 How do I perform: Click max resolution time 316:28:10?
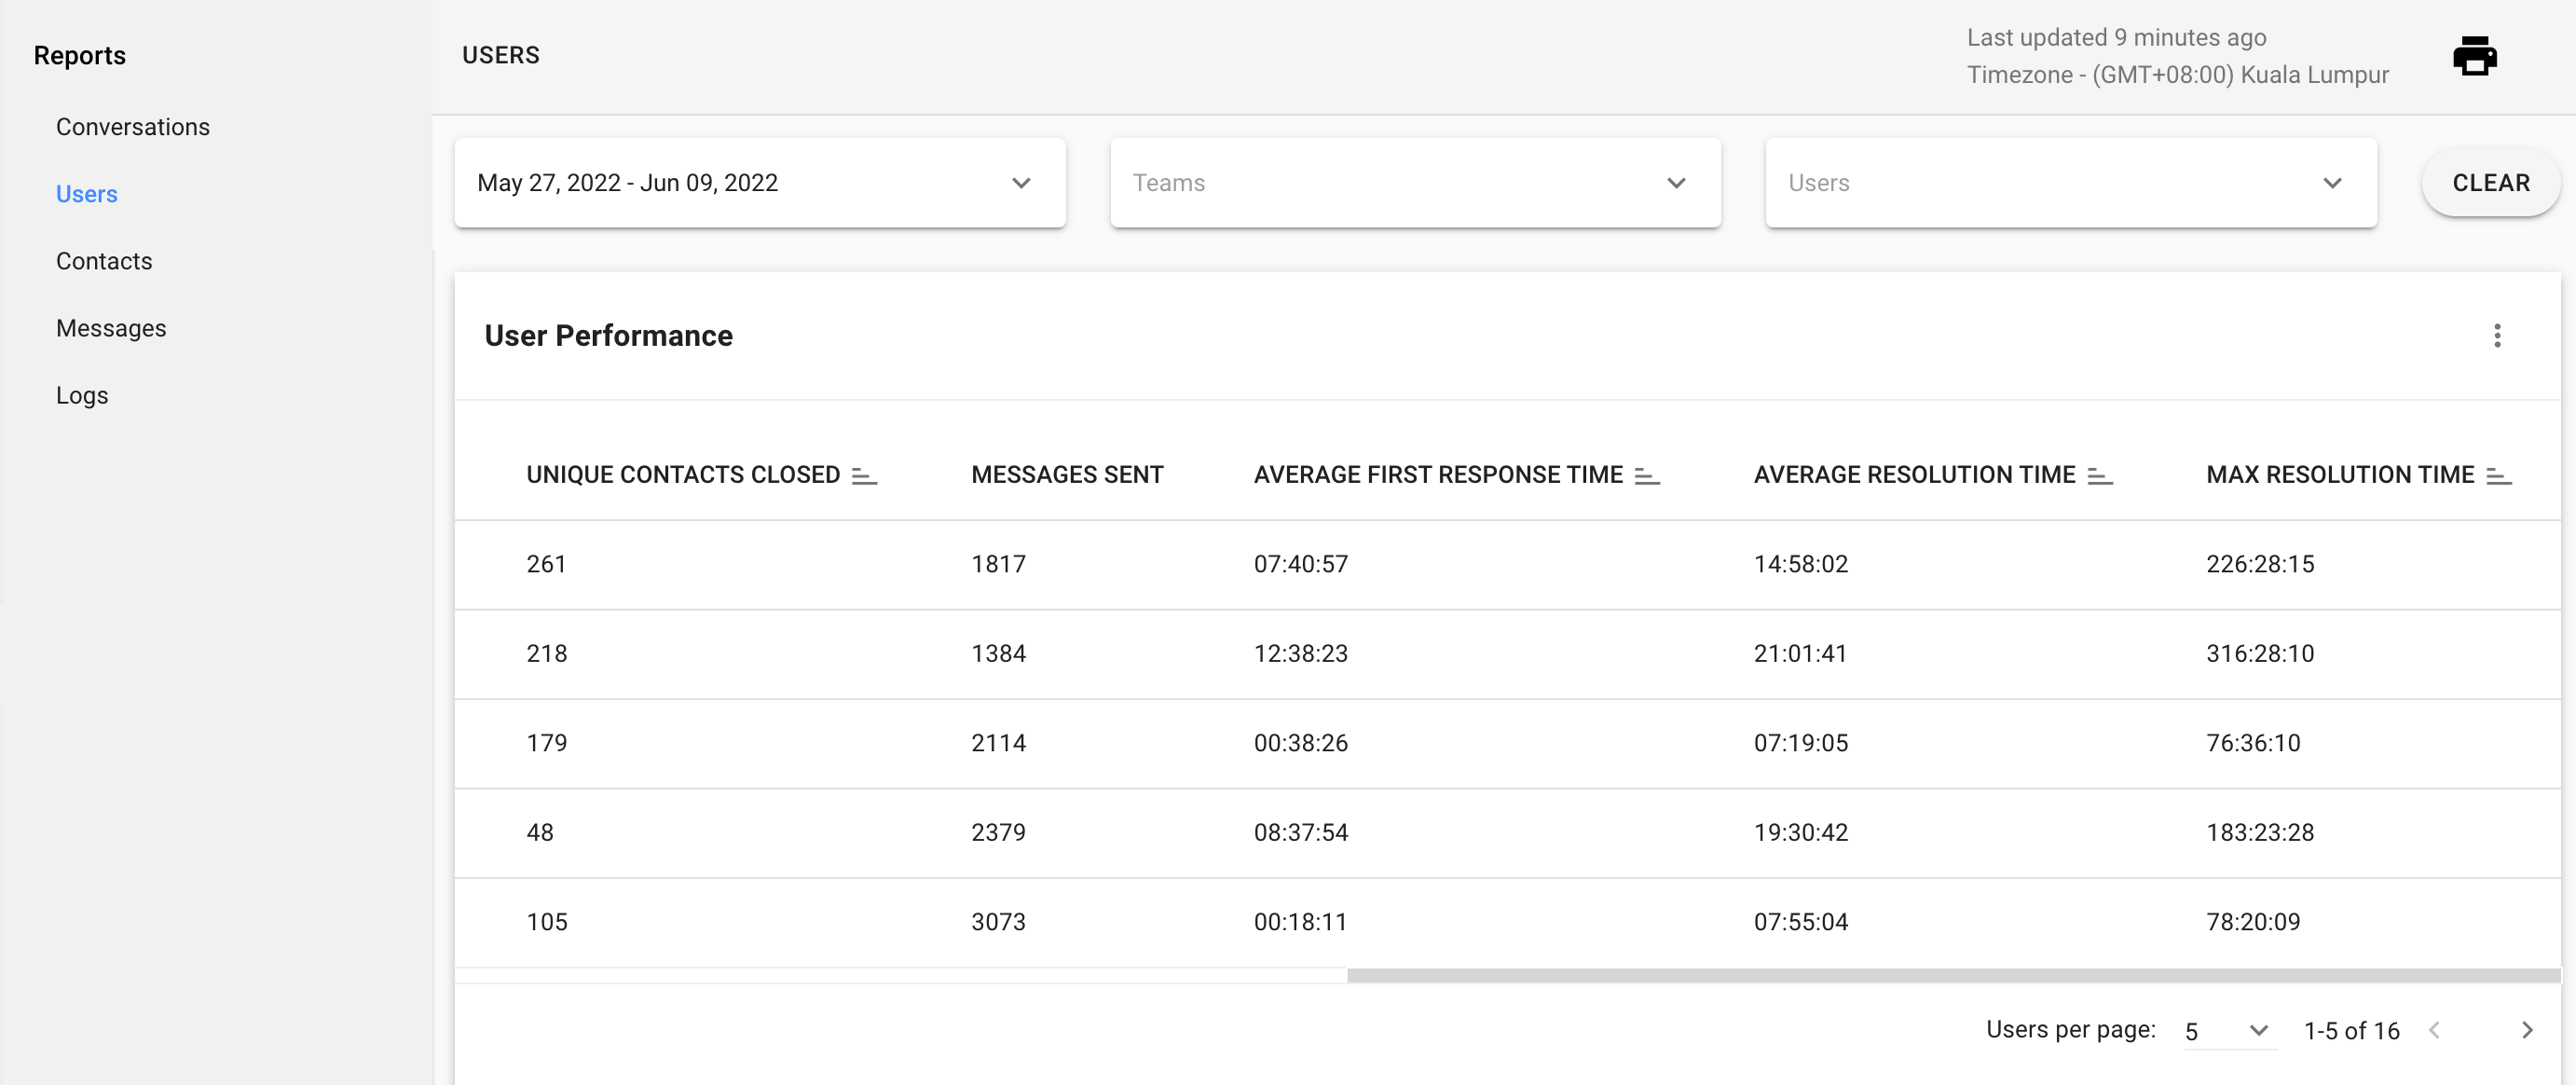pyautogui.click(x=2260, y=654)
